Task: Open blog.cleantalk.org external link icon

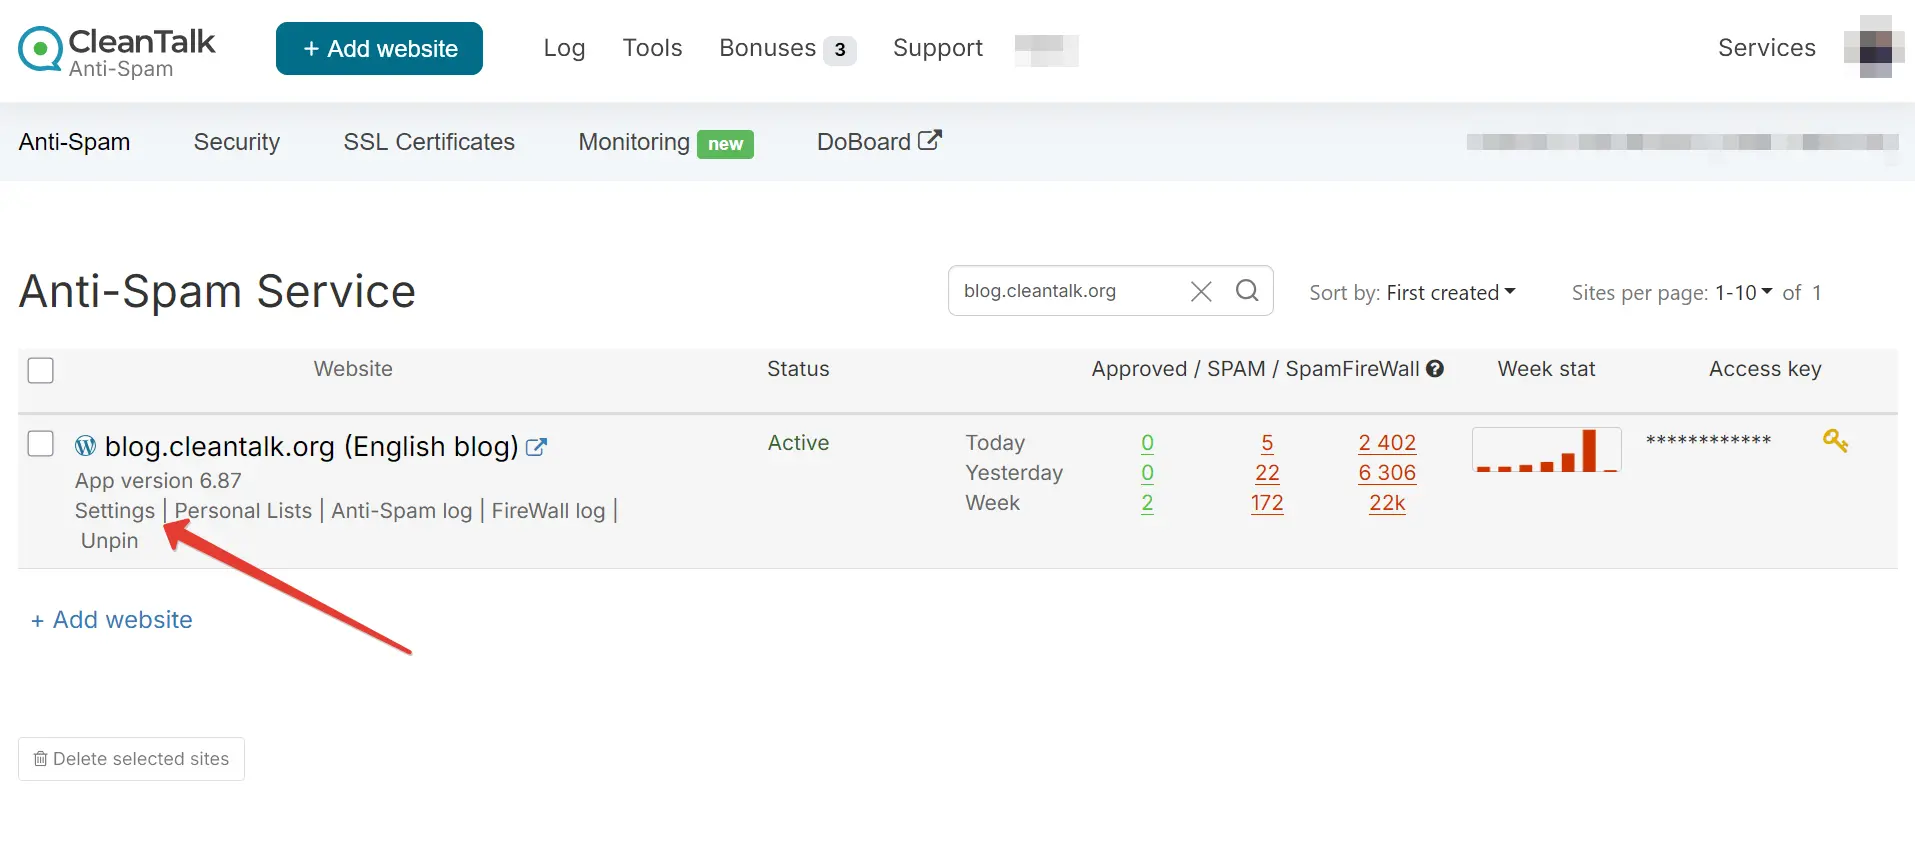Action: coord(537,447)
